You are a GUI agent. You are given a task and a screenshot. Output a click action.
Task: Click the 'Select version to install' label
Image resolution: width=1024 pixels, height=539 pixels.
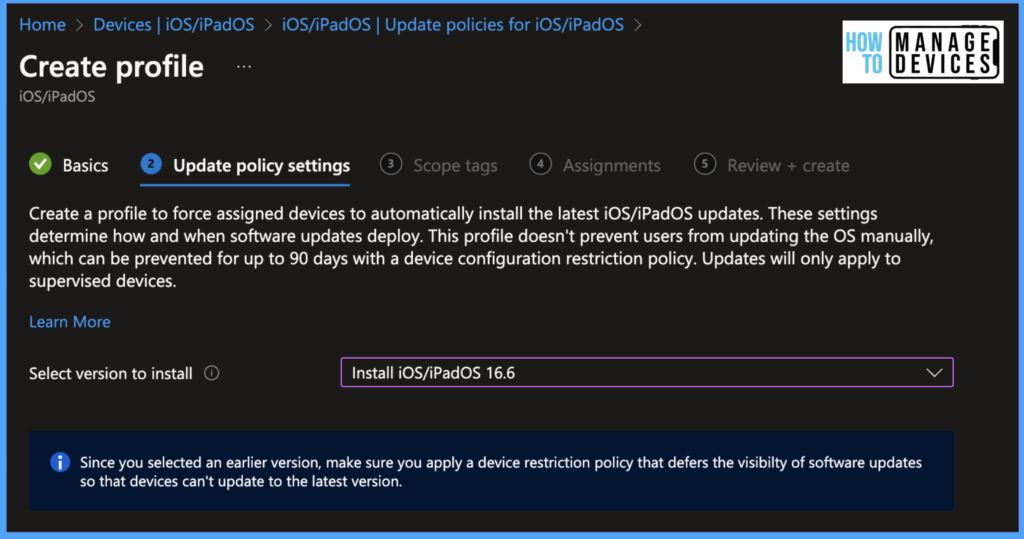[110, 374]
